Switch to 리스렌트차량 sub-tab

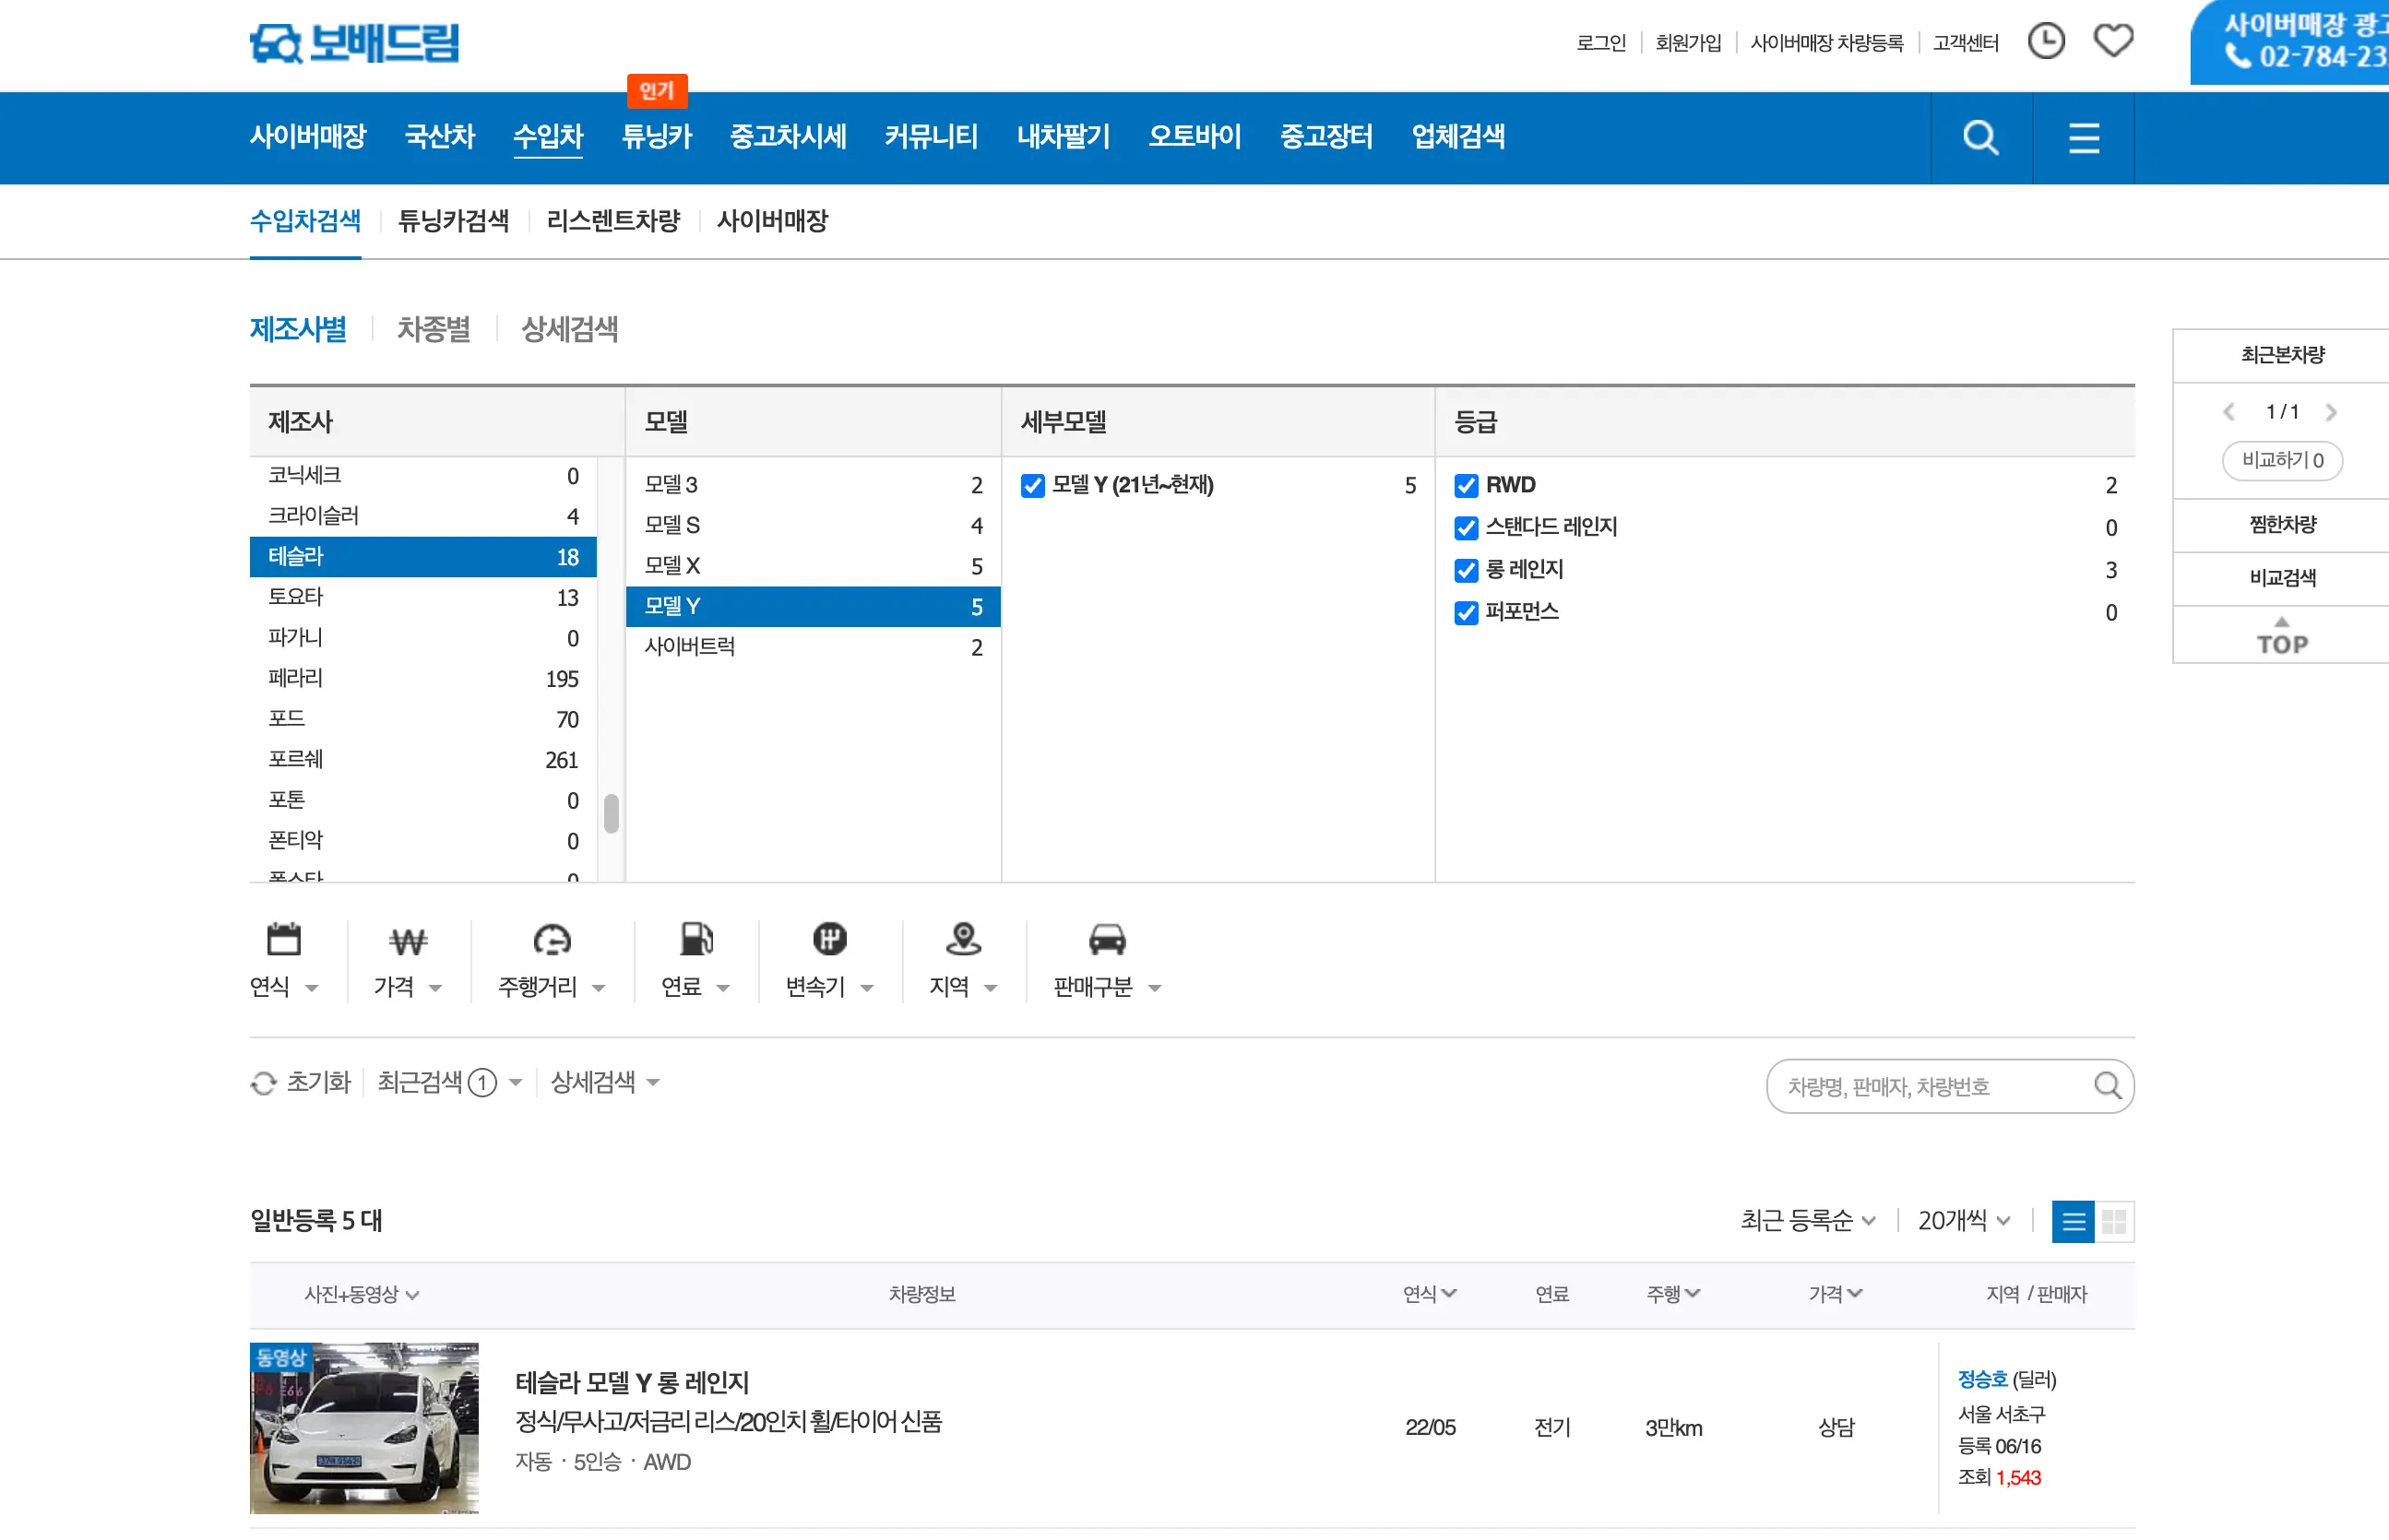tap(613, 221)
